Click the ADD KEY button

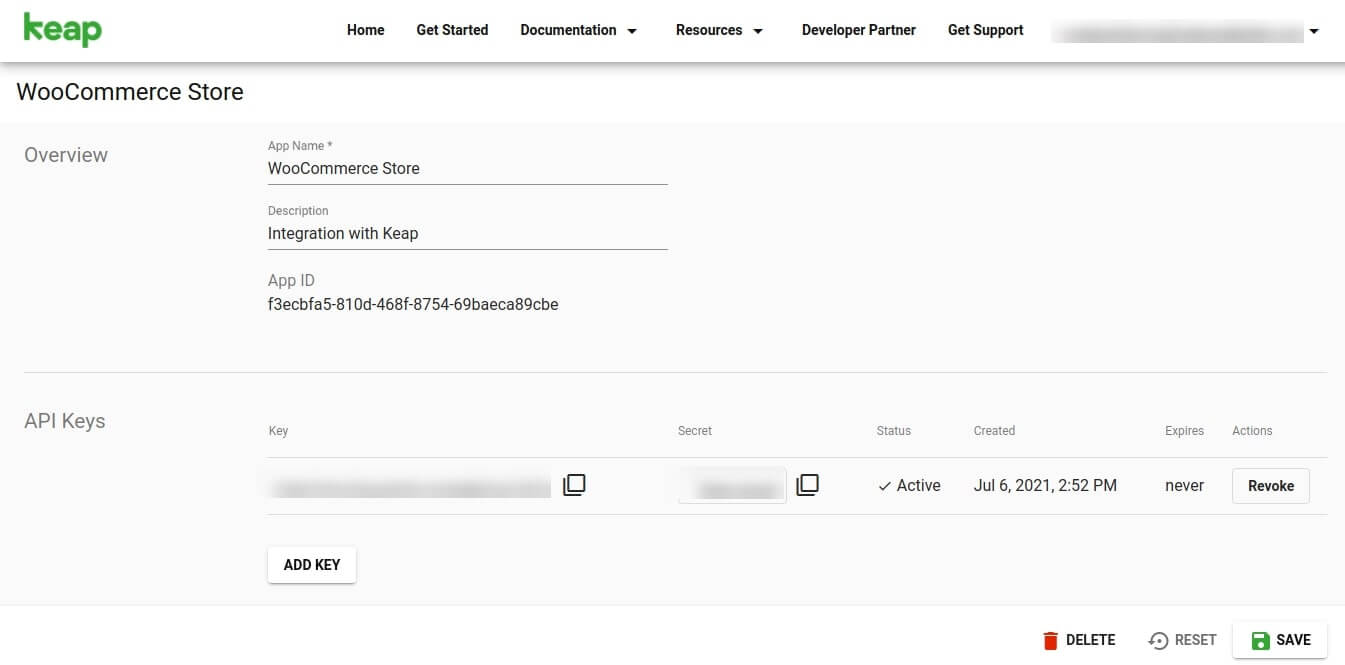pos(311,564)
